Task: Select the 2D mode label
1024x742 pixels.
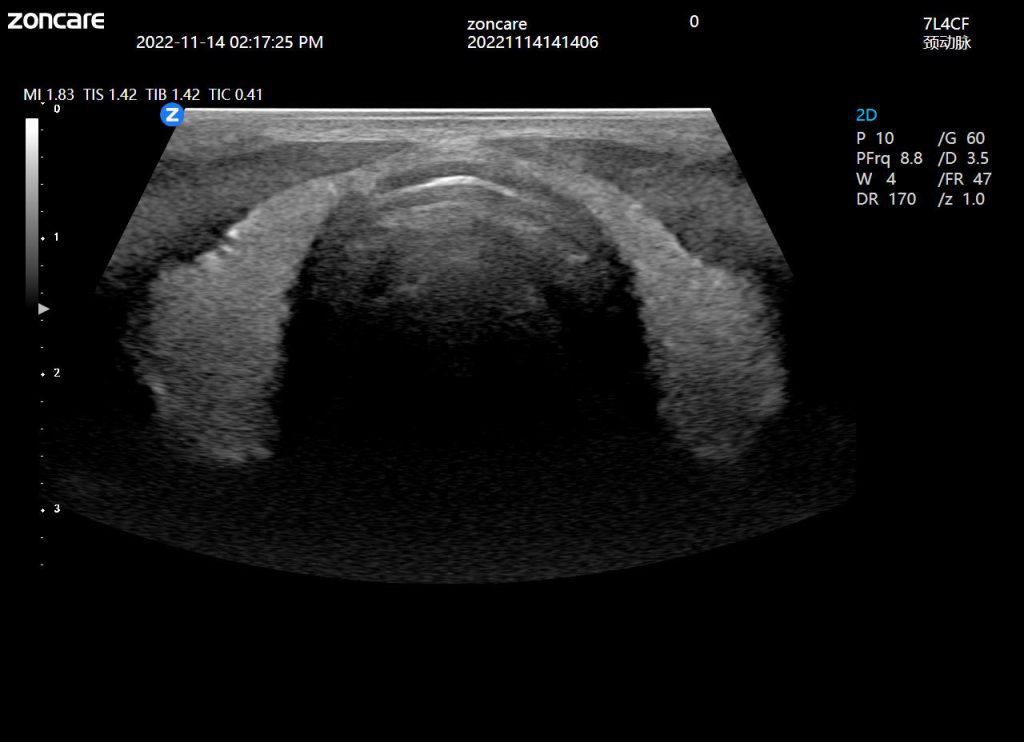Action: pos(866,116)
